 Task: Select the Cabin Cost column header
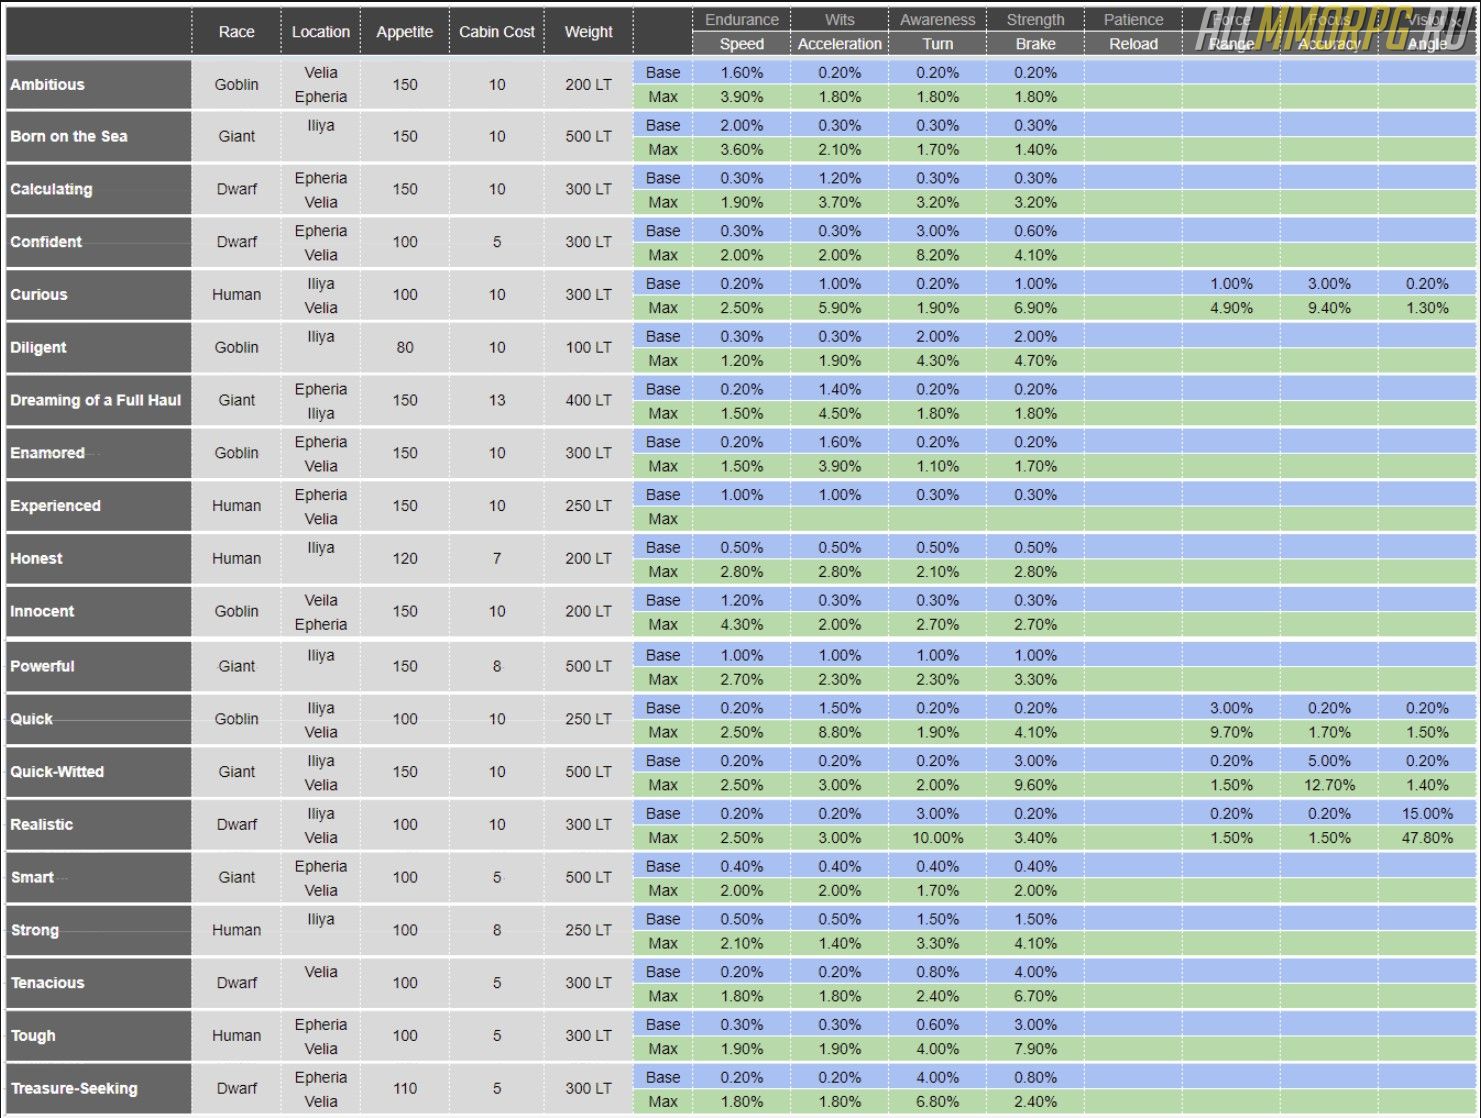coord(496,32)
